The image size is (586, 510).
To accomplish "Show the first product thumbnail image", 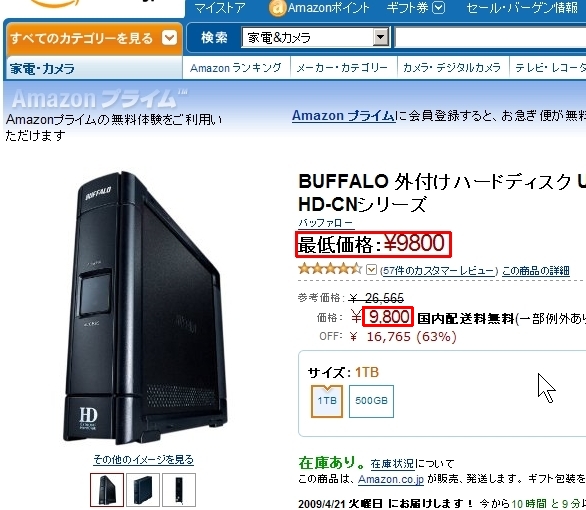I will click(x=107, y=489).
